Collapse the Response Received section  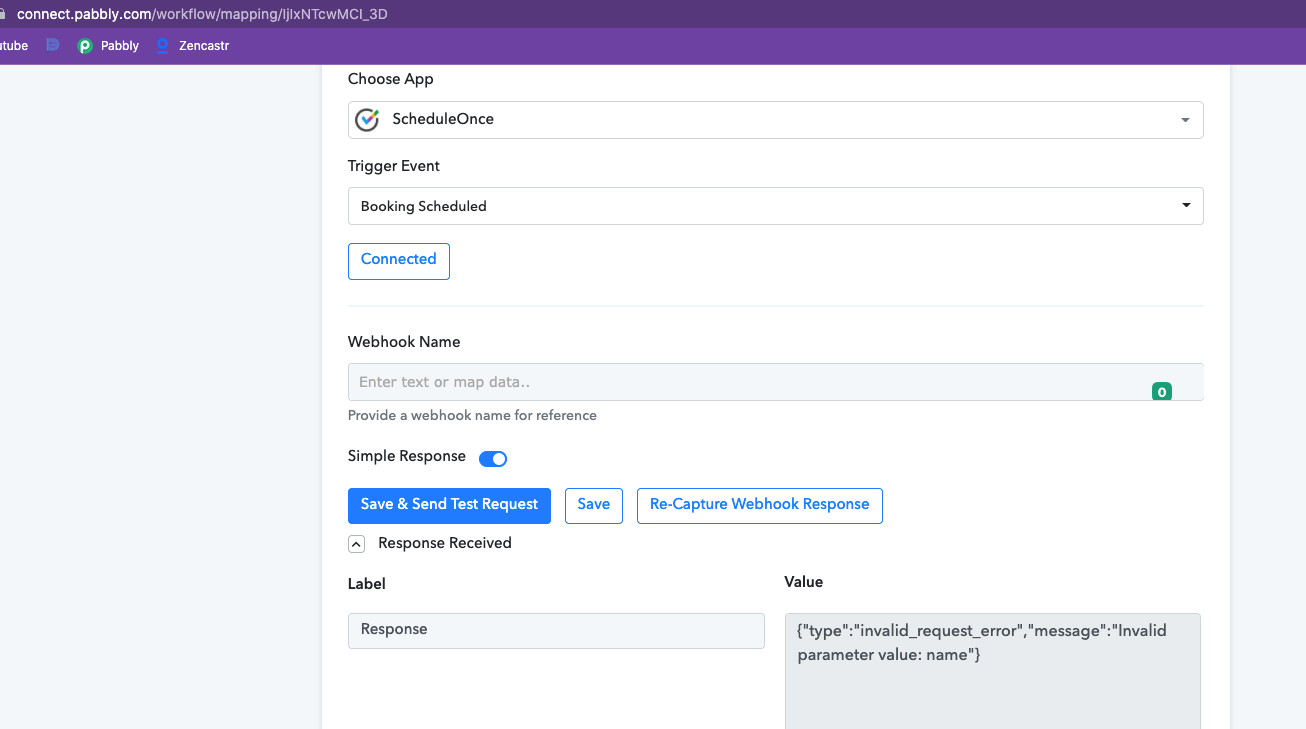pyautogui.click(x=356, y=544)
